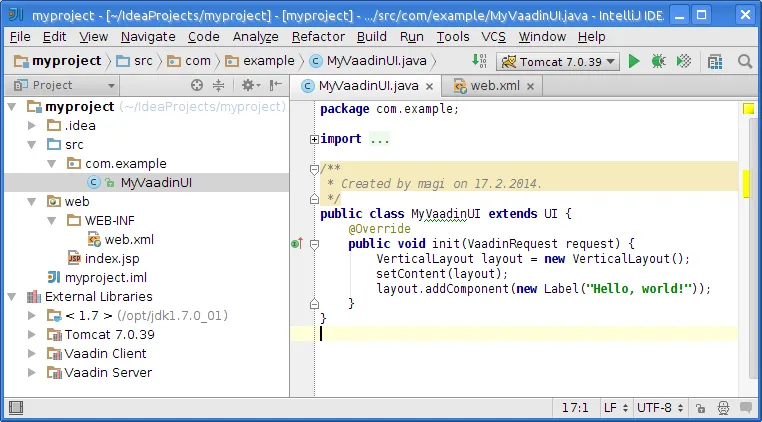Click the Project panel settings gear icon
Screen dimensions: 762x422
247,86
